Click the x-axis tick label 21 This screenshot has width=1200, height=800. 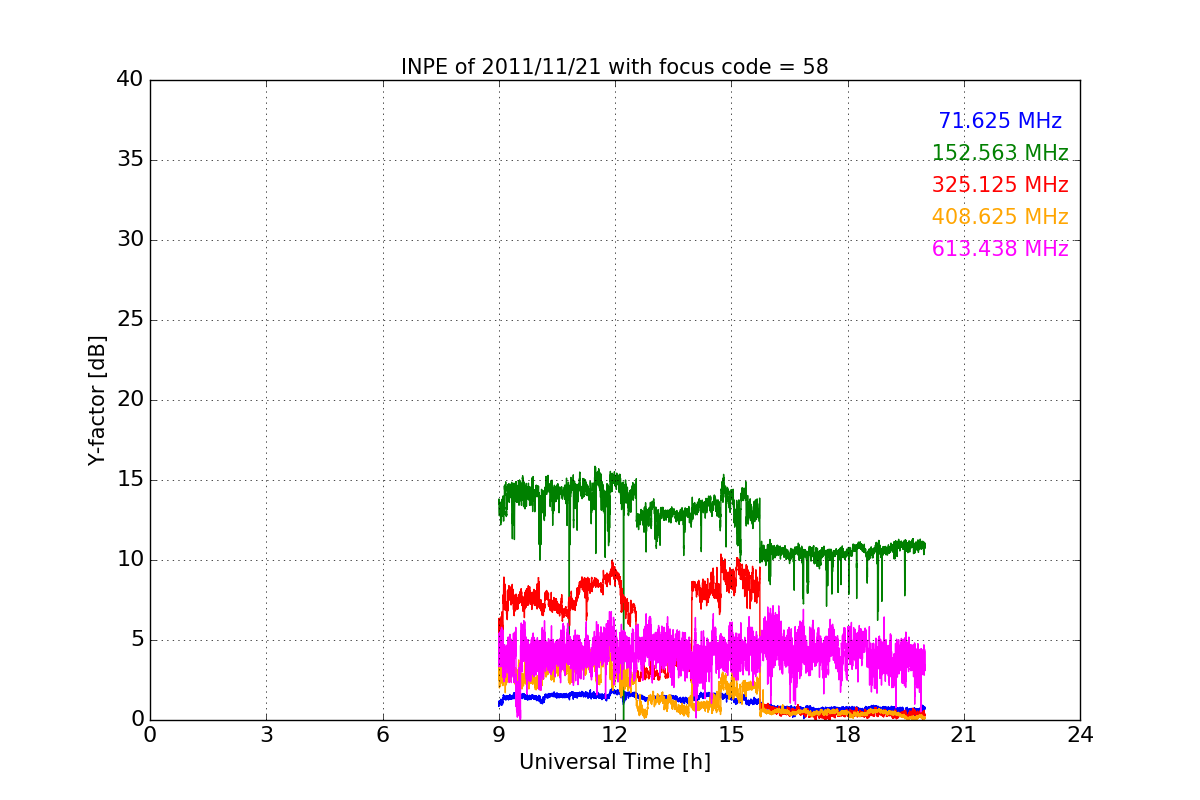tap(964, 735)
